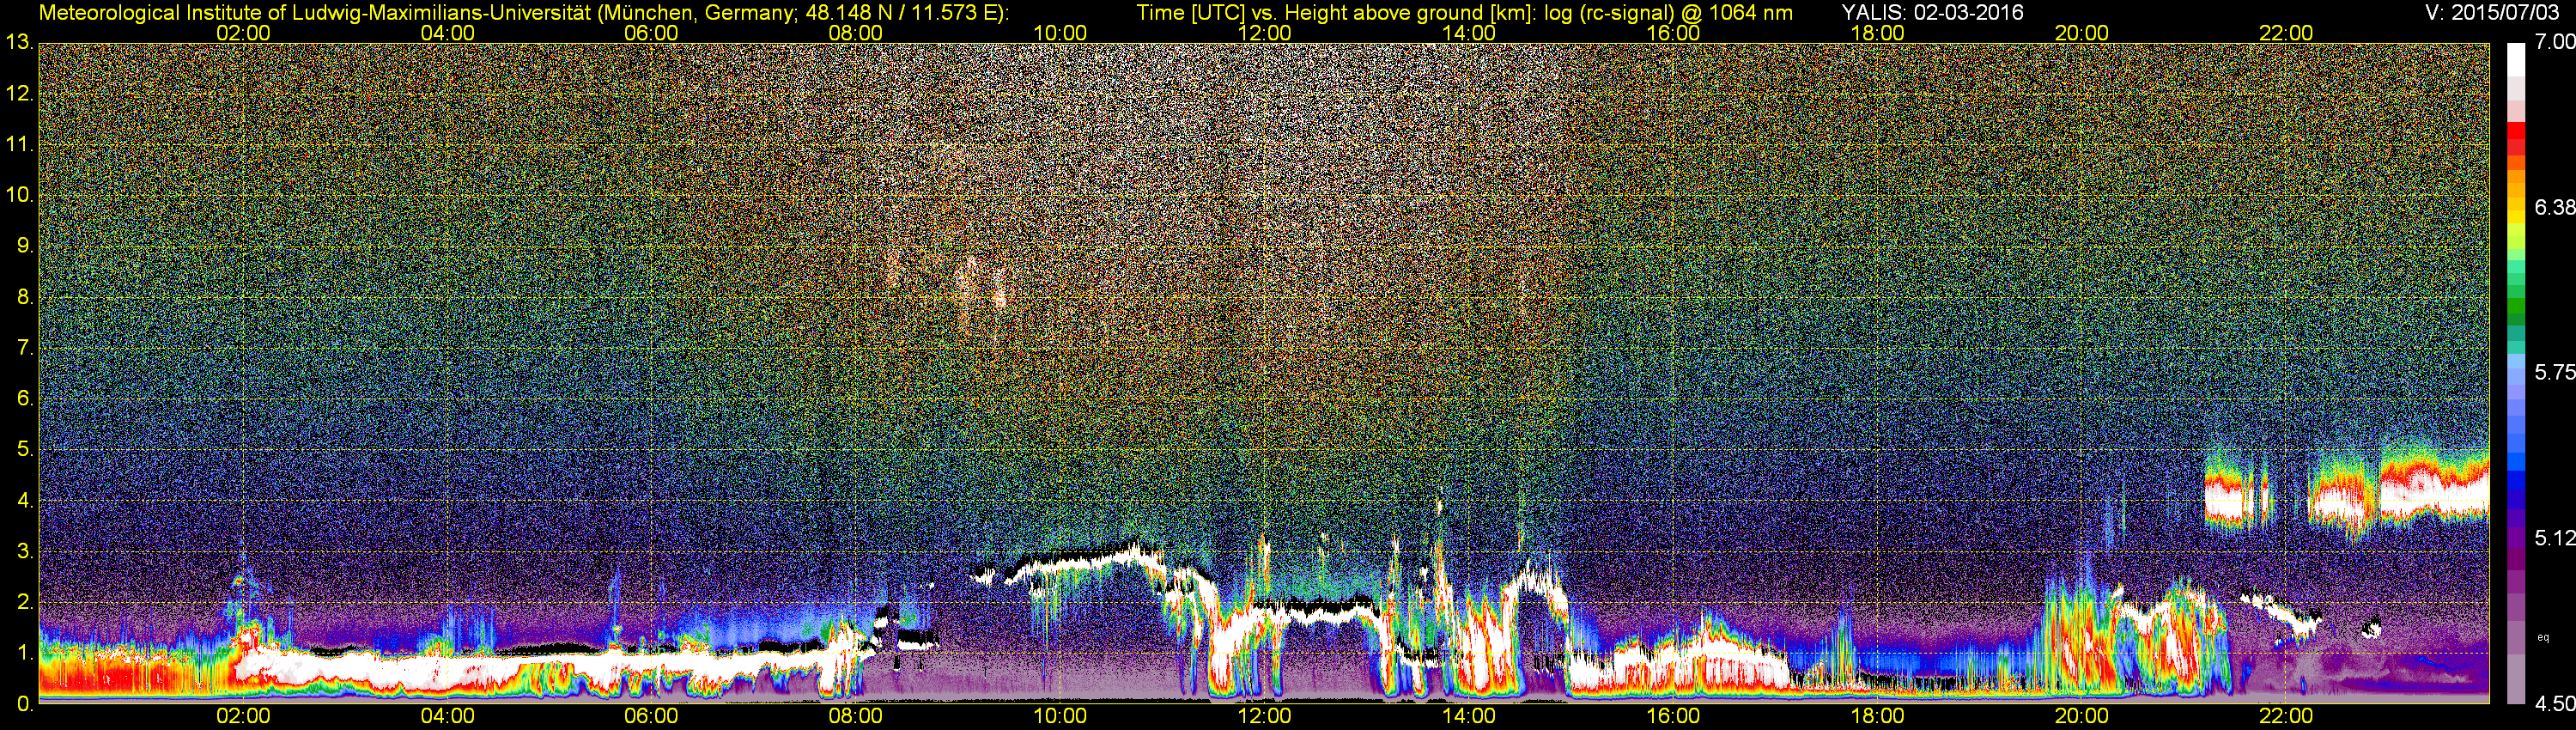Click the 10:00 label on top time axis
Viewport: 2576px width, 730px height.
(1060, 33)
